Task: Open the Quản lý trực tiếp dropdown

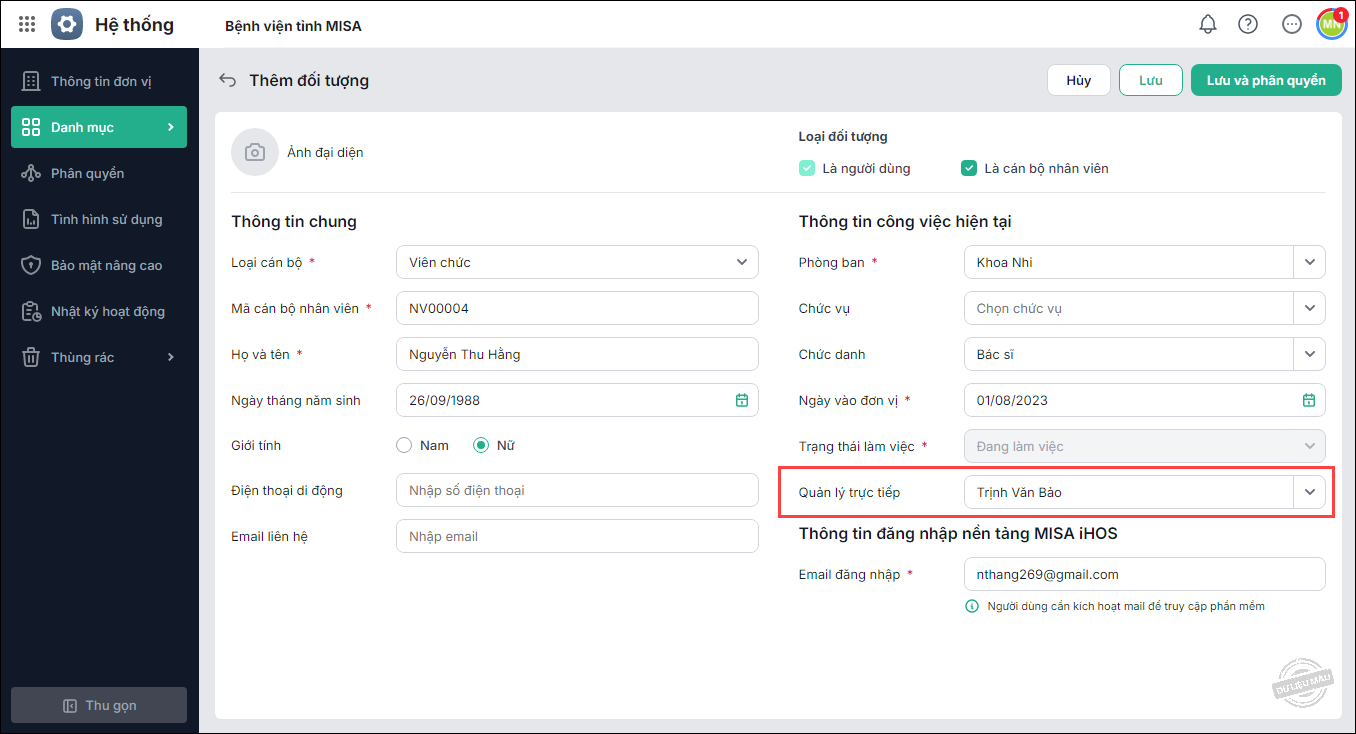Action: pyautogui.click(x=1309, y=492)
